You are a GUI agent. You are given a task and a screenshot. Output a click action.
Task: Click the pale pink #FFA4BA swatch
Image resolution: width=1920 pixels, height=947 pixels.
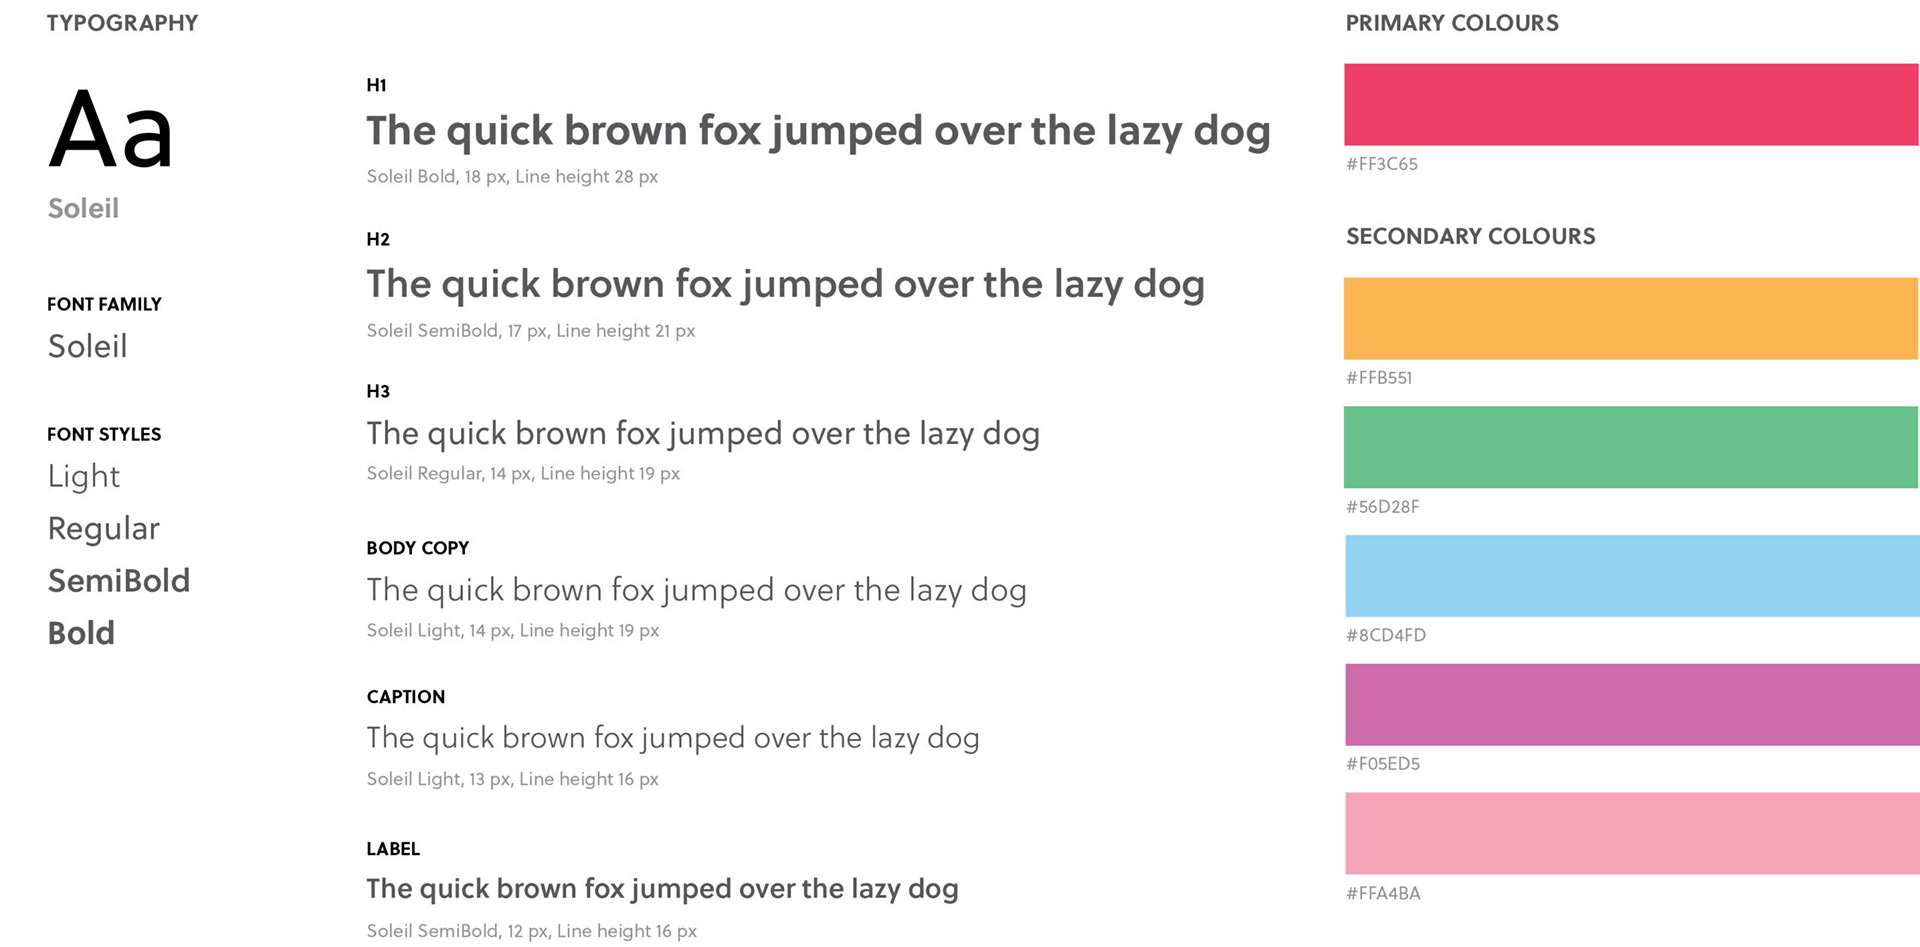[x=1632, y=834]
